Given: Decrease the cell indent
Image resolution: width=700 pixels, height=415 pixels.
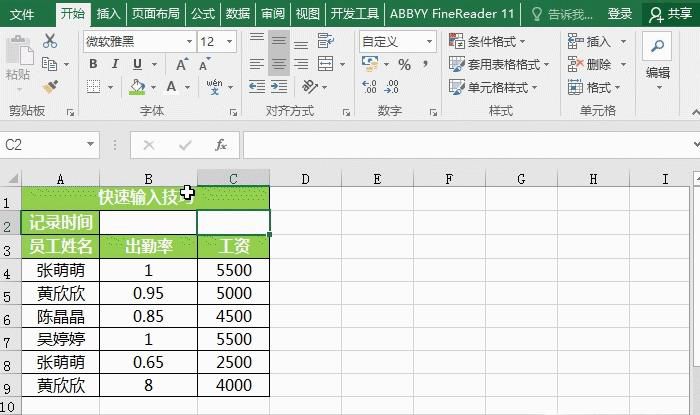Looking at the screenshot, I should click(257, 87).
